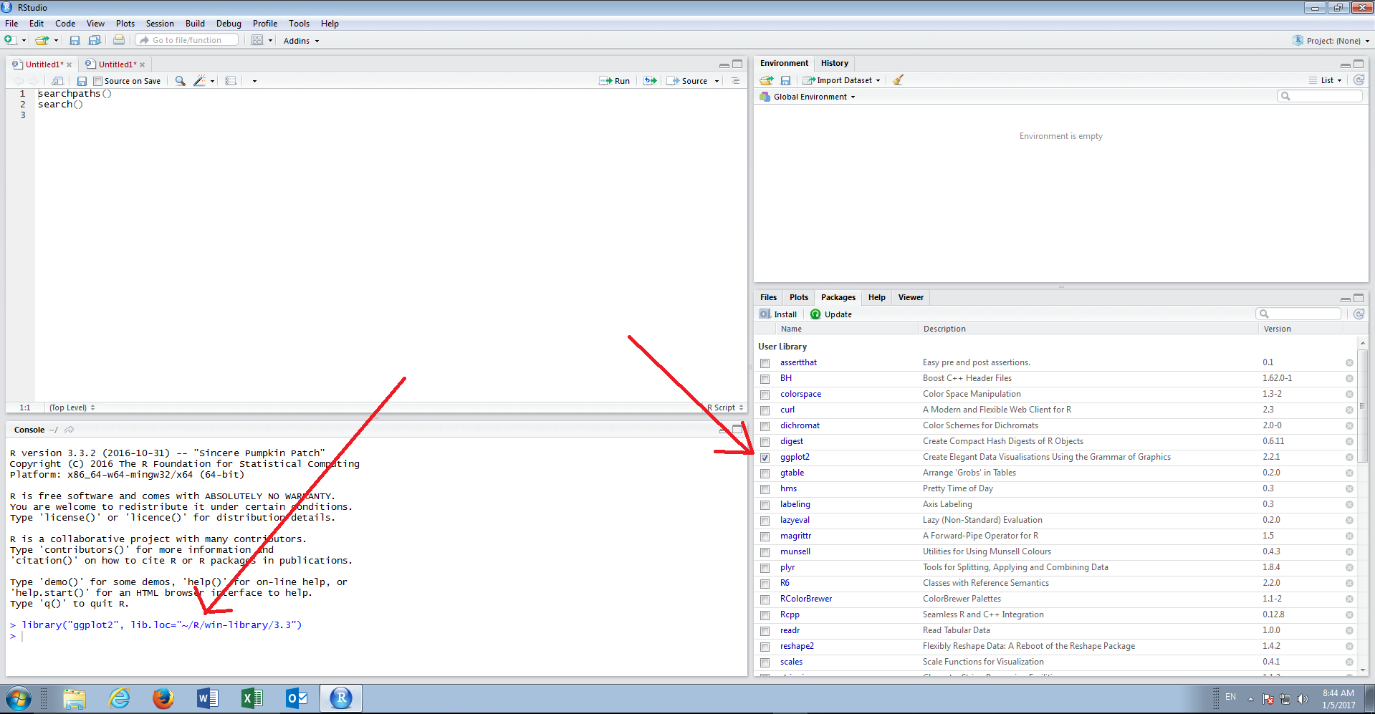Save current document from main toolbar
1375x714 pixels.
click(x=75, y=40)
